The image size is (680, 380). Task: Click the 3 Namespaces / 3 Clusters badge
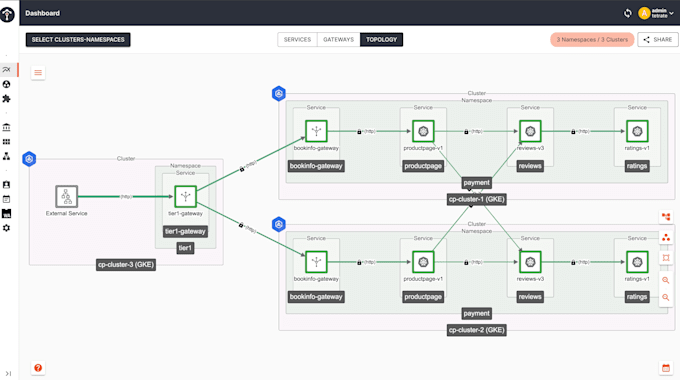592,39
